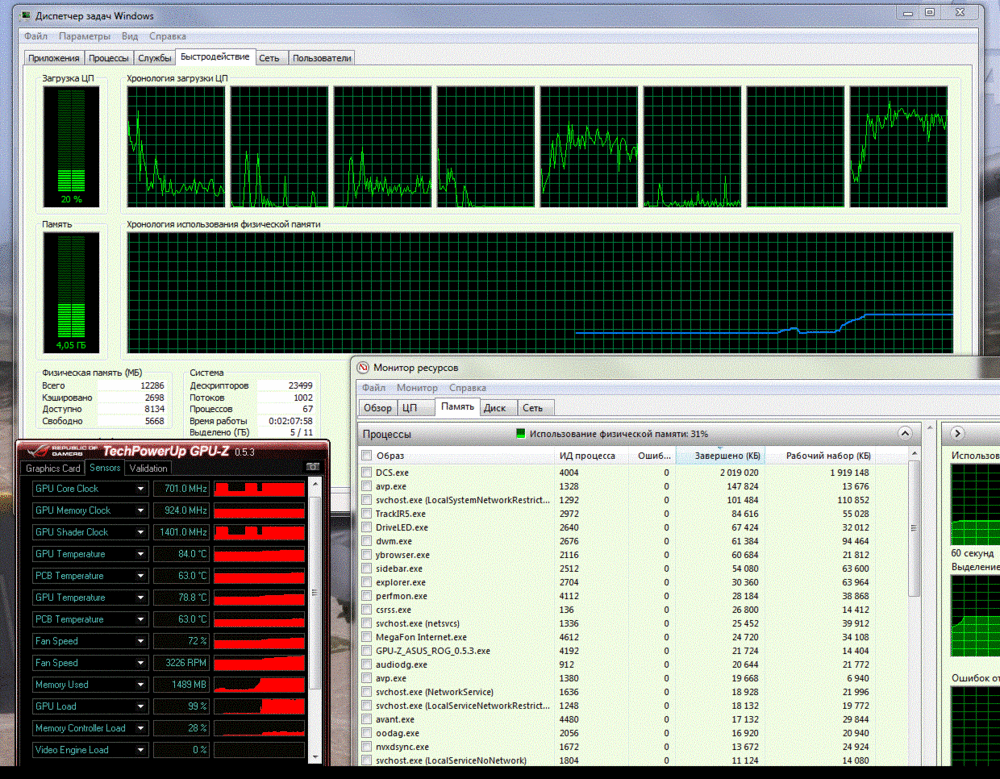The width and height of the screenshot is (1000, 779).
Task: Open the Параметры menu in Task Manager
Action: click(x=84, y=36)
